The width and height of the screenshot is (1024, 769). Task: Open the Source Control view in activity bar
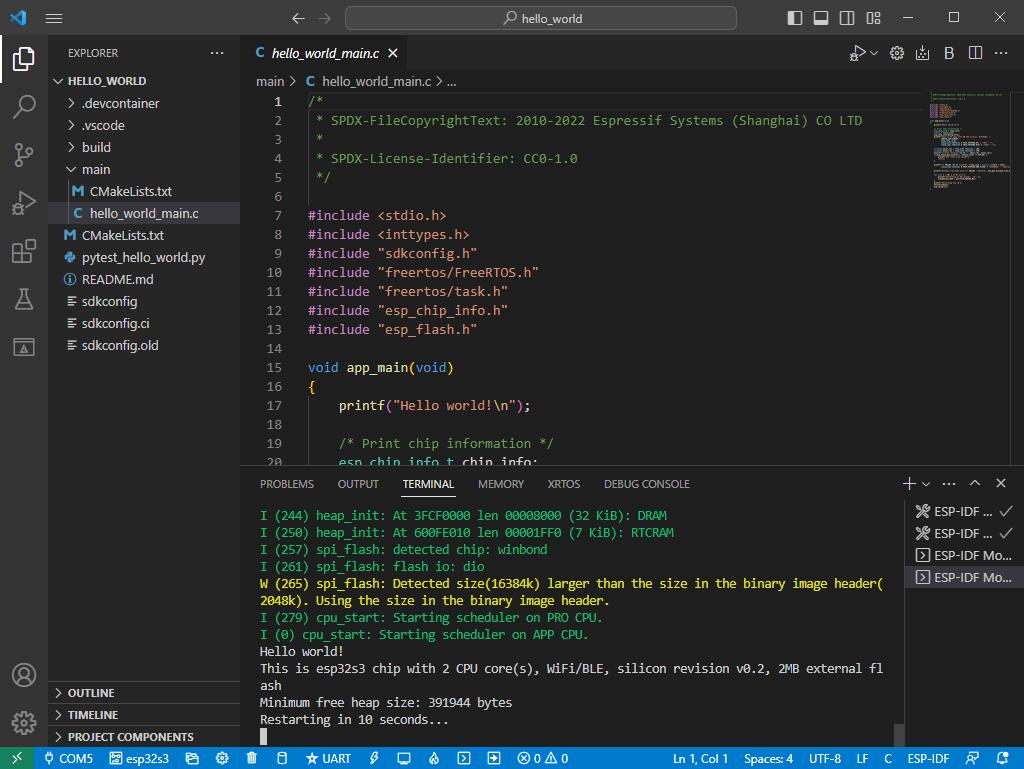[x=24, y=154]
